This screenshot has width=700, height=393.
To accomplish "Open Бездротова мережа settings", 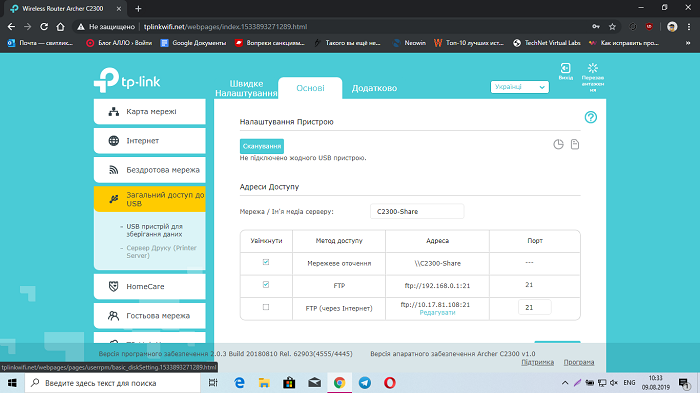I will coord(150,170).
